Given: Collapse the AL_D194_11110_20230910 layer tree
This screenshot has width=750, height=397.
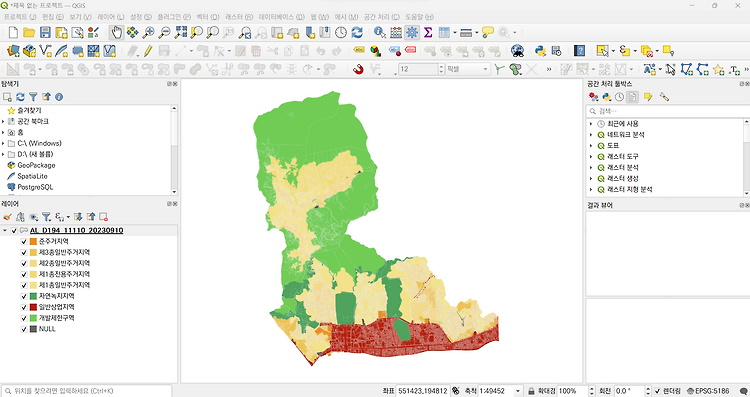Looking at the screenshot, I should pos(5,231).
